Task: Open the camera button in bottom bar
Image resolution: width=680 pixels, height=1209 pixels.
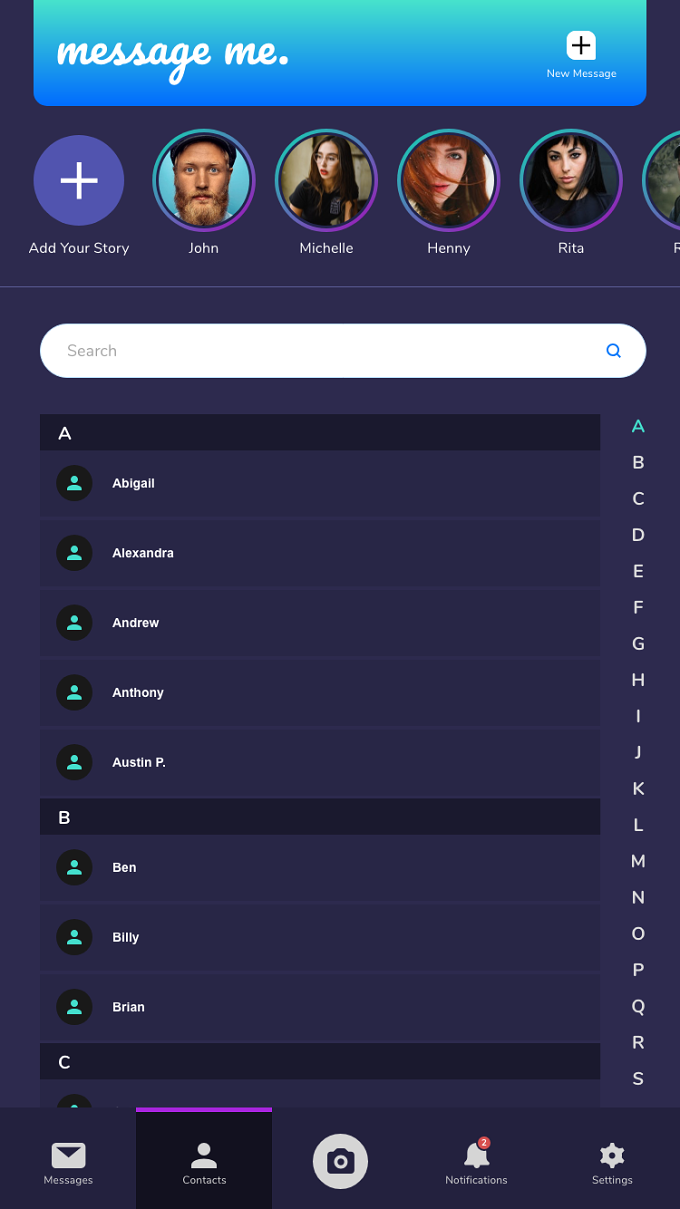Action: (x=340, y=1161)
